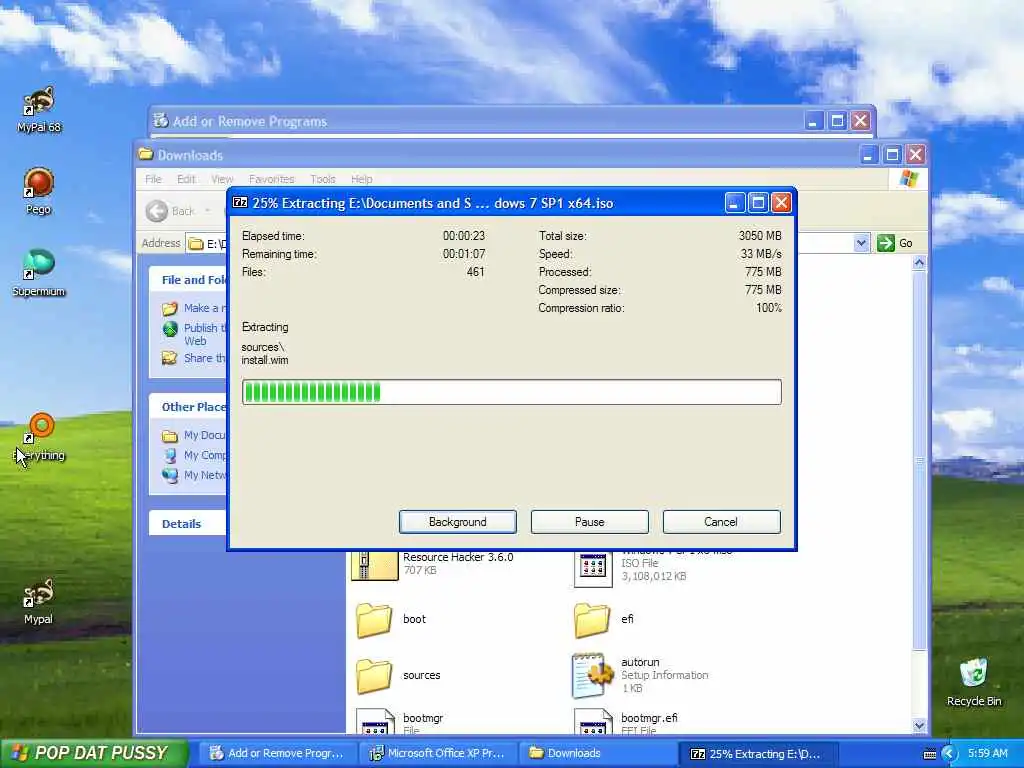Click the 'Total size:' value 3050 MB

tap(760, 236)
